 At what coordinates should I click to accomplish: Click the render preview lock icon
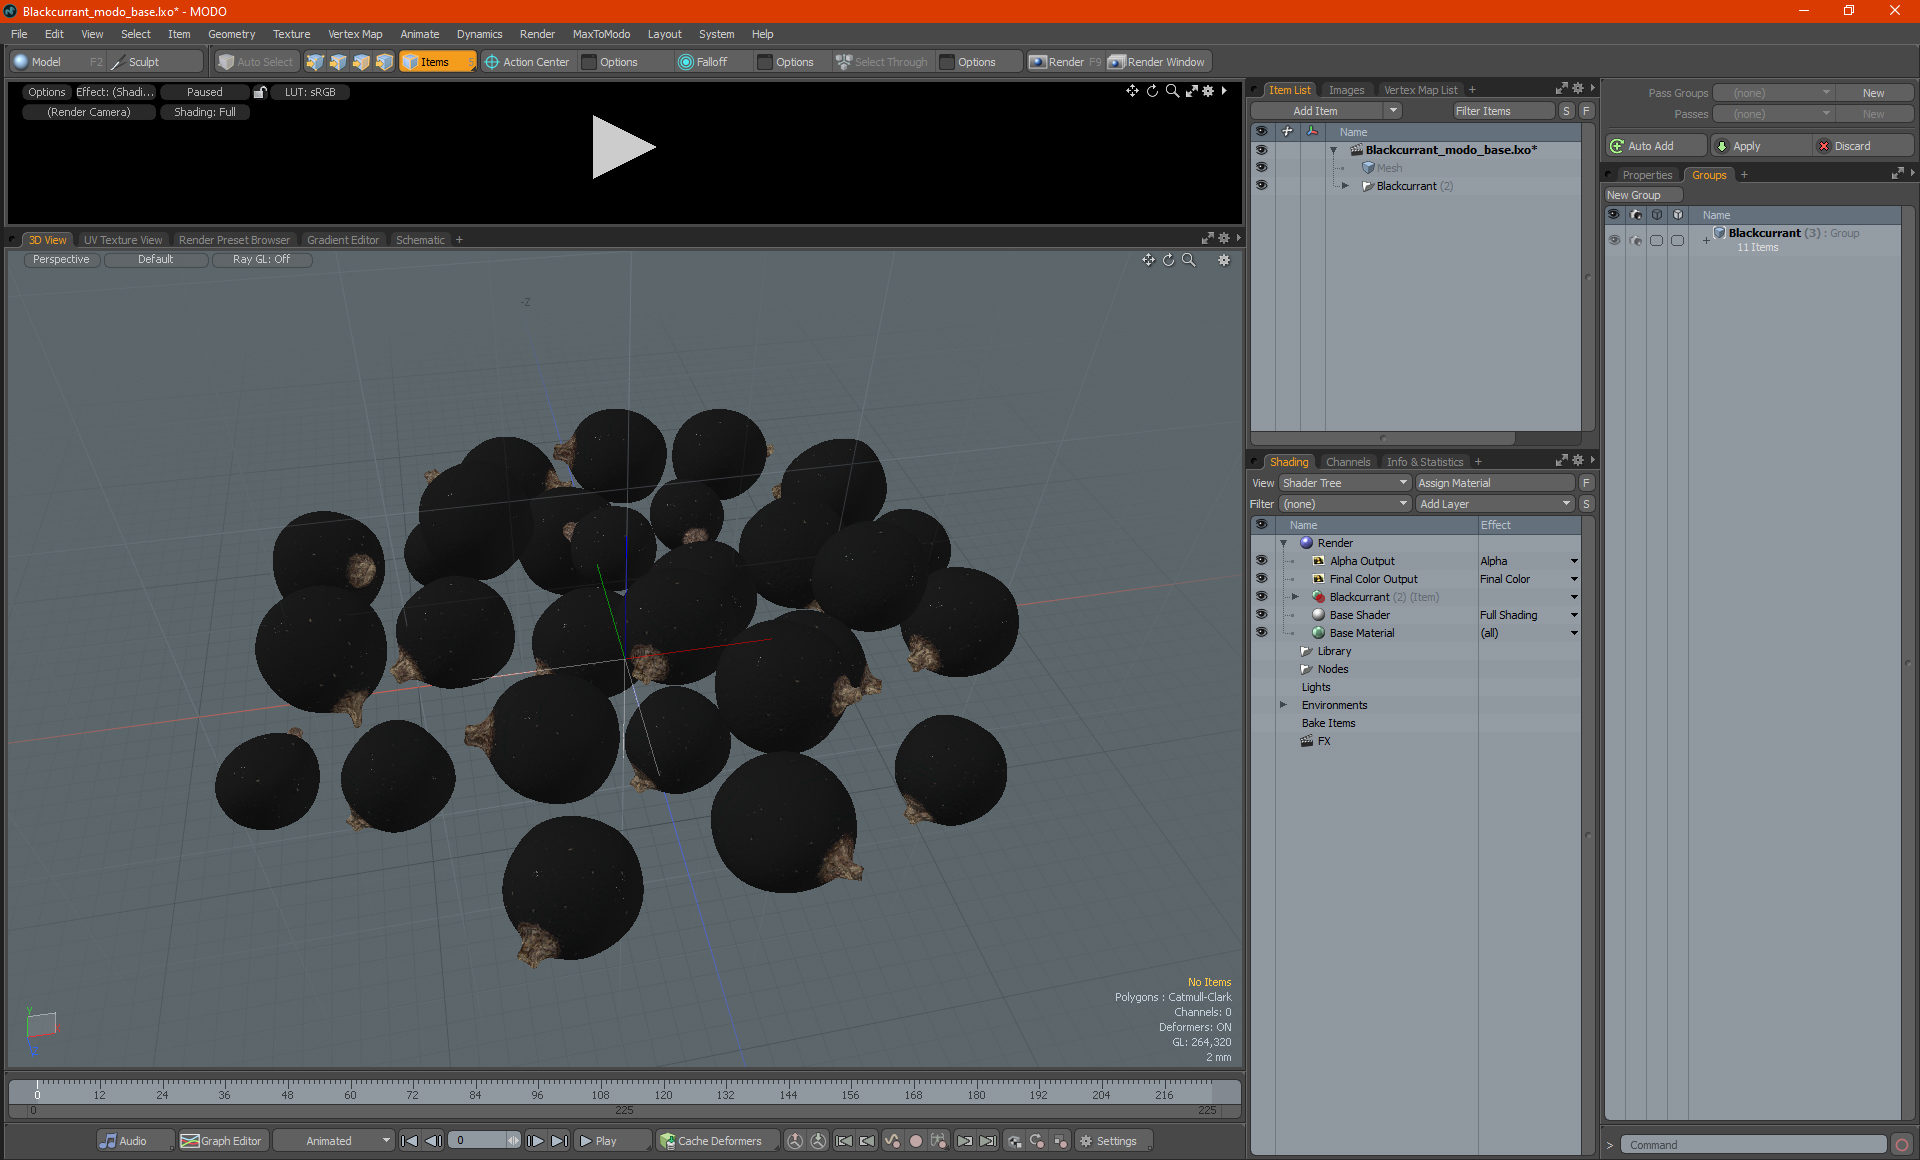(260, 92)
